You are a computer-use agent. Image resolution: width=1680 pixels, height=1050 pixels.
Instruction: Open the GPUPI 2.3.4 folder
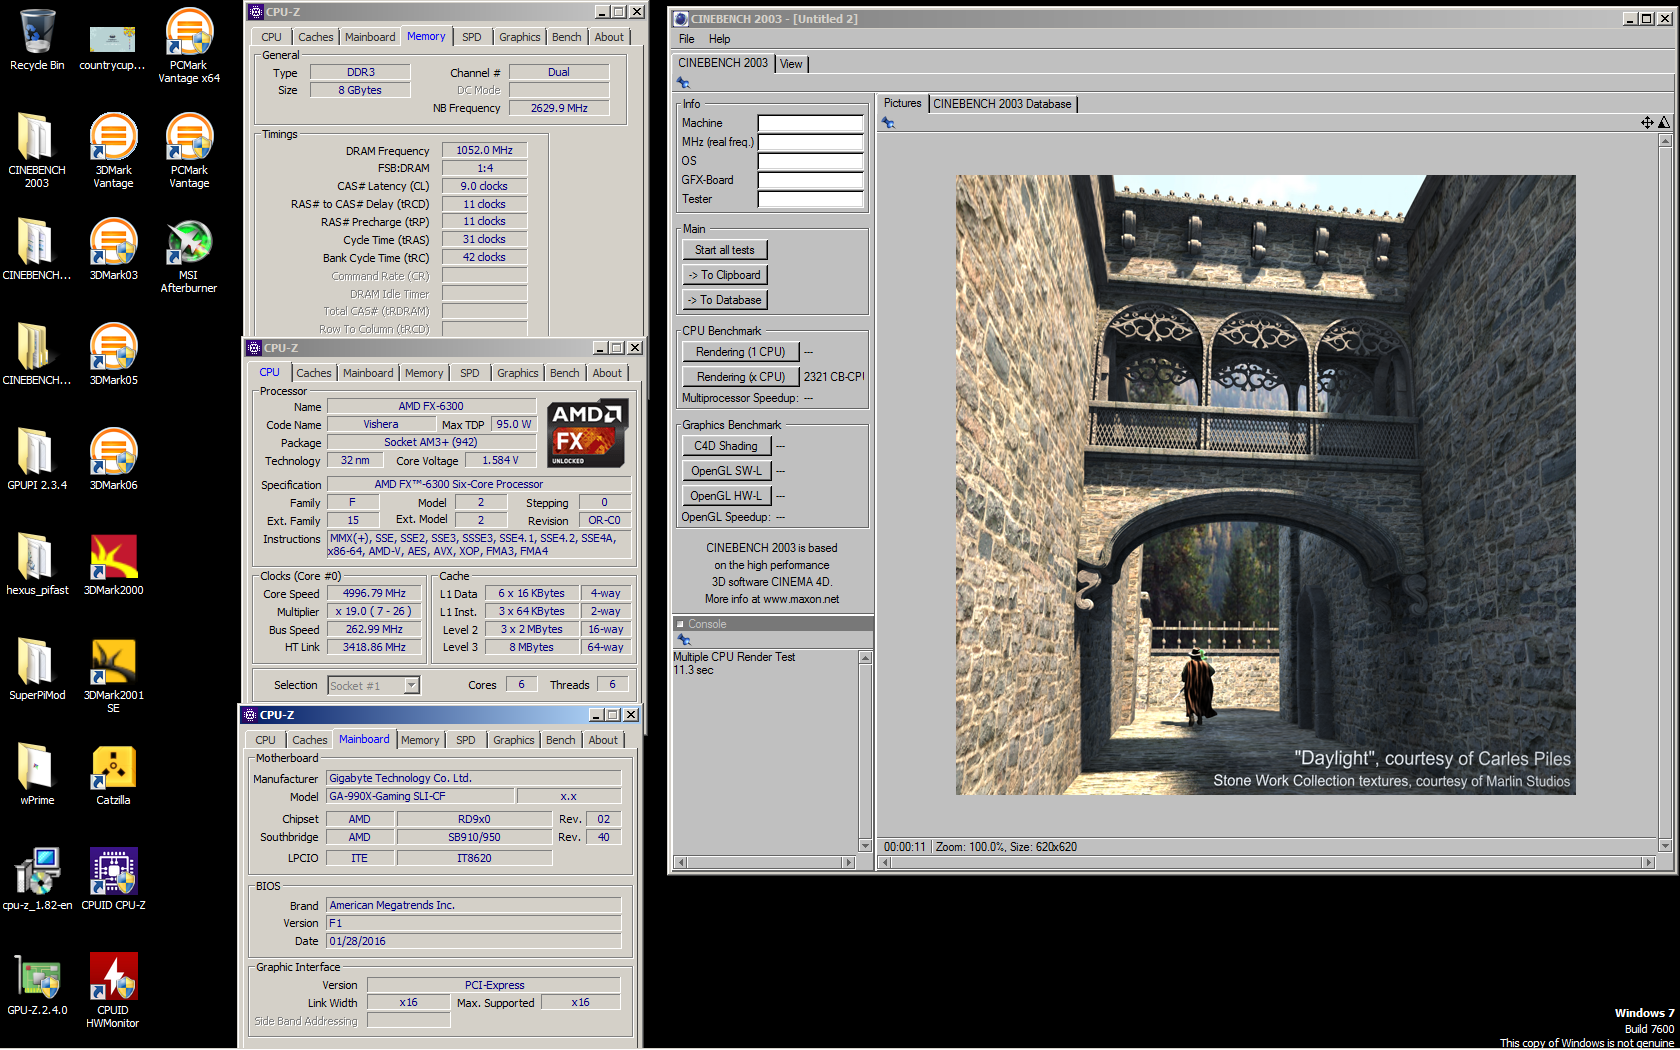[37, 460]
